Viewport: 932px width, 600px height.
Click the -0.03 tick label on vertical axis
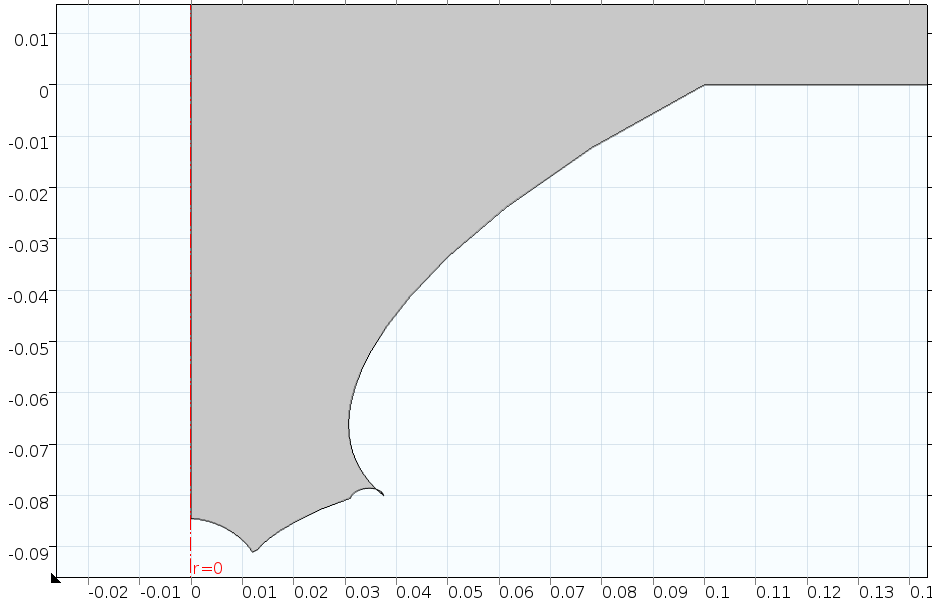29,246
